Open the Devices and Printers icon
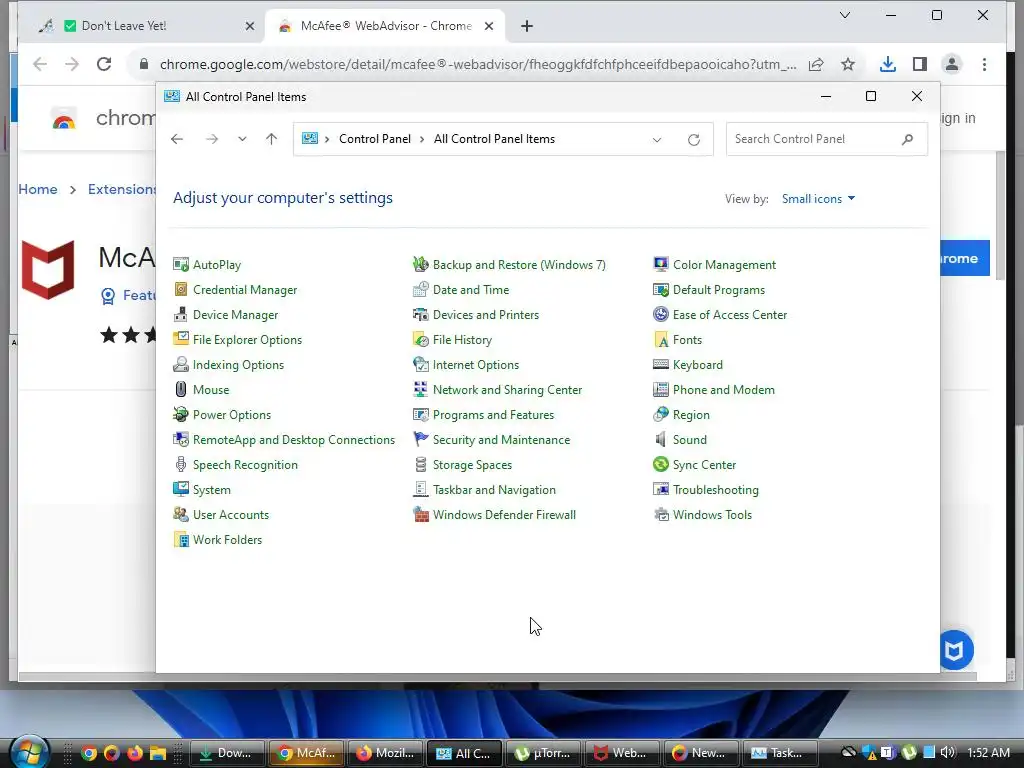 [421, 315]
